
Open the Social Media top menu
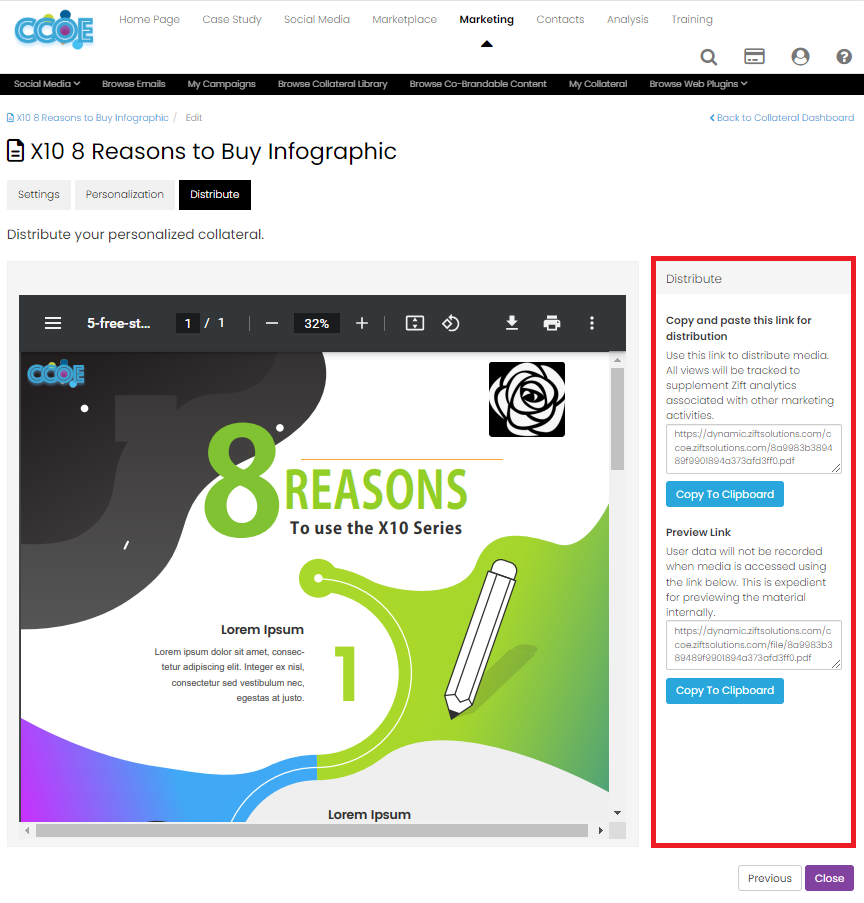316,20
